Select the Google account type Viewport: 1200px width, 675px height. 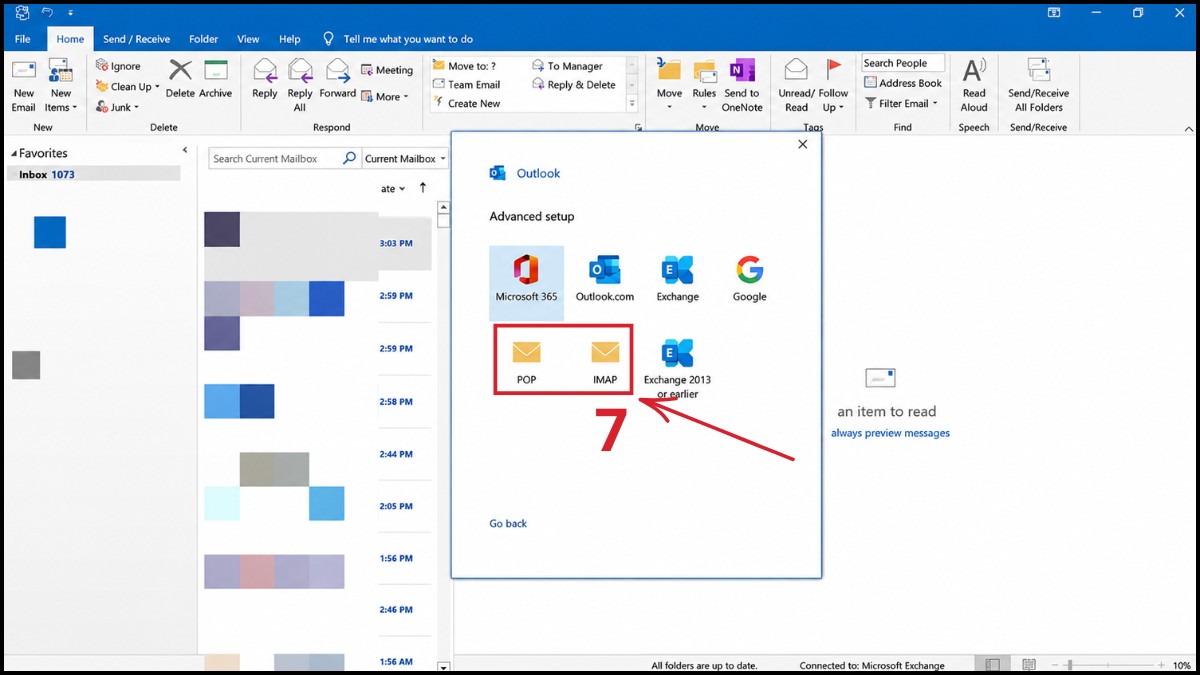pos(750,279)
